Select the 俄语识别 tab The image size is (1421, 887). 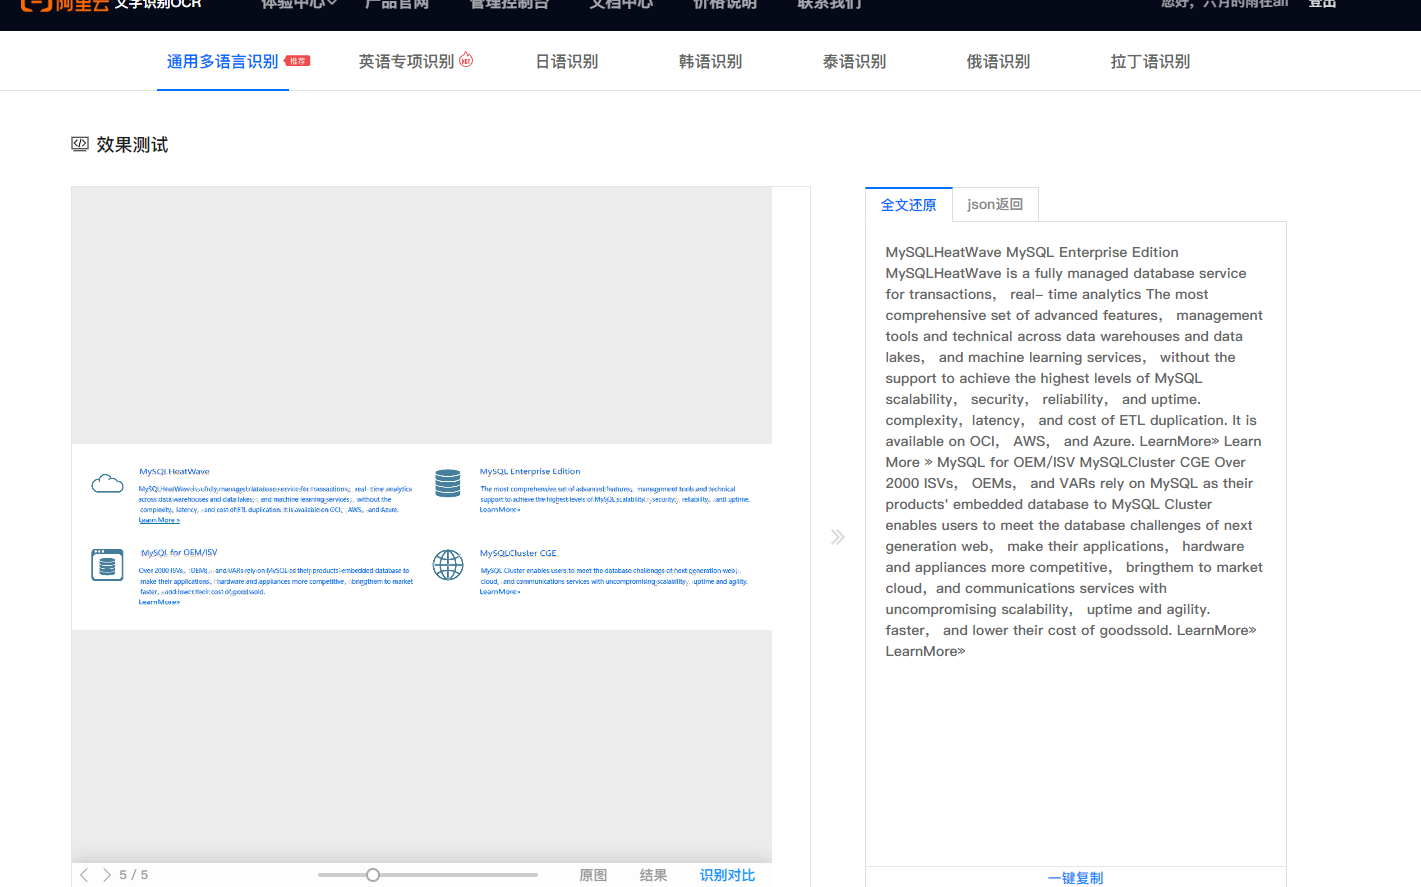(998, 62)
